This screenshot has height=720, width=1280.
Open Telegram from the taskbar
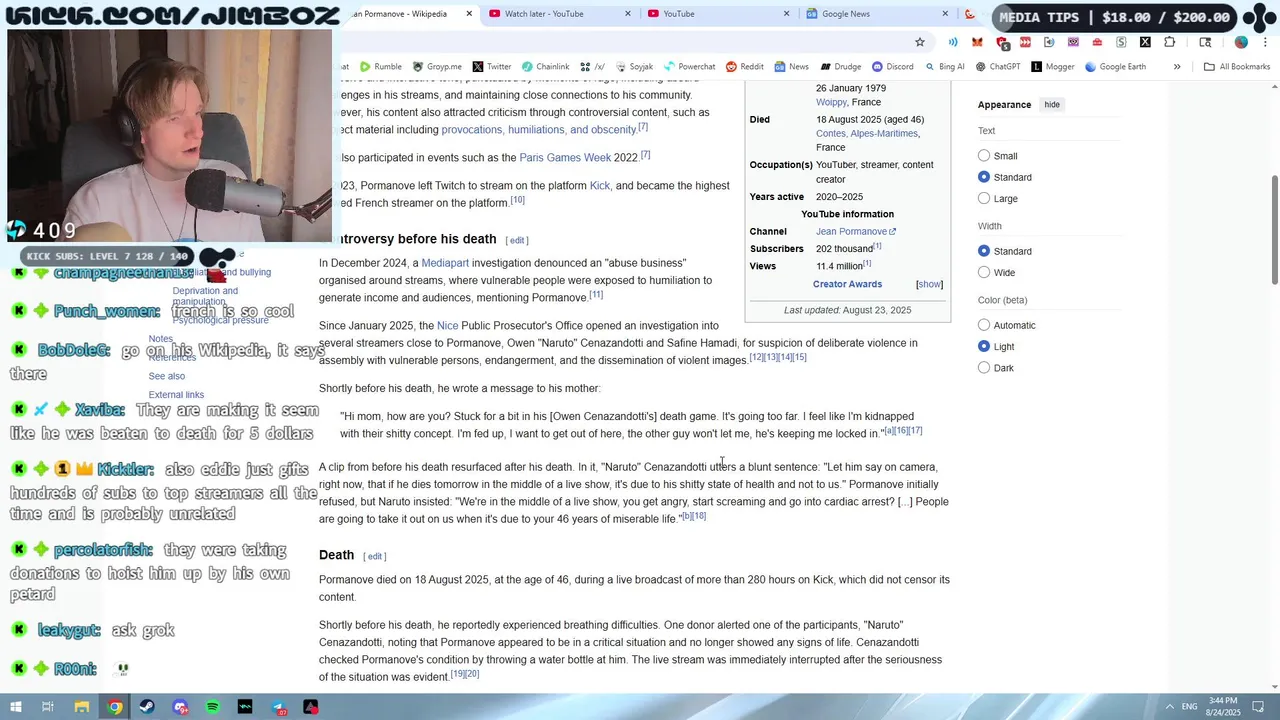point(278,707)
